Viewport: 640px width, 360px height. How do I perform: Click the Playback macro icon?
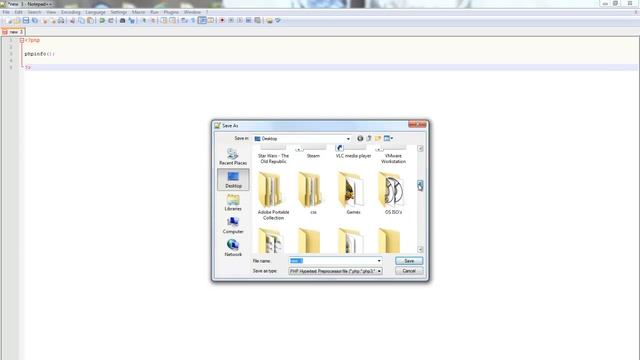240,20
